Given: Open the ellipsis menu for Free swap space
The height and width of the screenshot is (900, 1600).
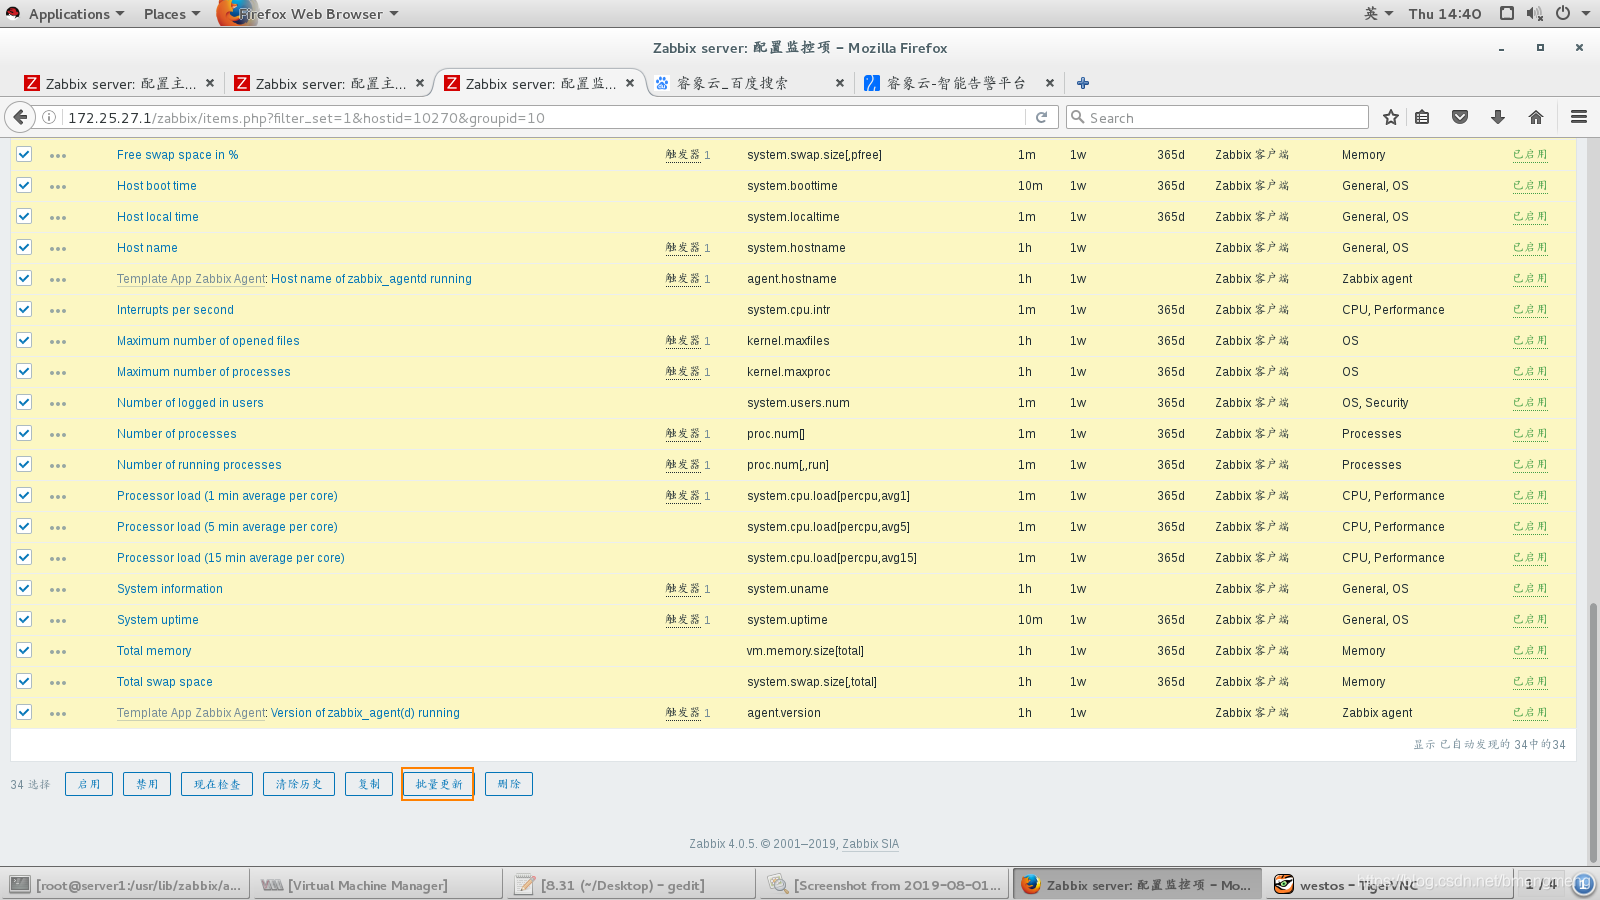Looking at the screenshot, I should [x=58, y=156].
